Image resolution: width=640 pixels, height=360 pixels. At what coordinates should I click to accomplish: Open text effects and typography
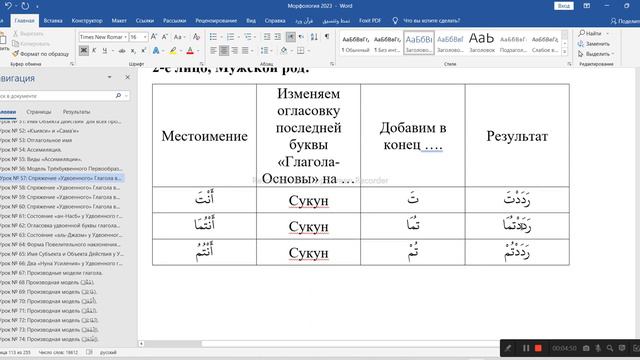[x=156, y=51]
